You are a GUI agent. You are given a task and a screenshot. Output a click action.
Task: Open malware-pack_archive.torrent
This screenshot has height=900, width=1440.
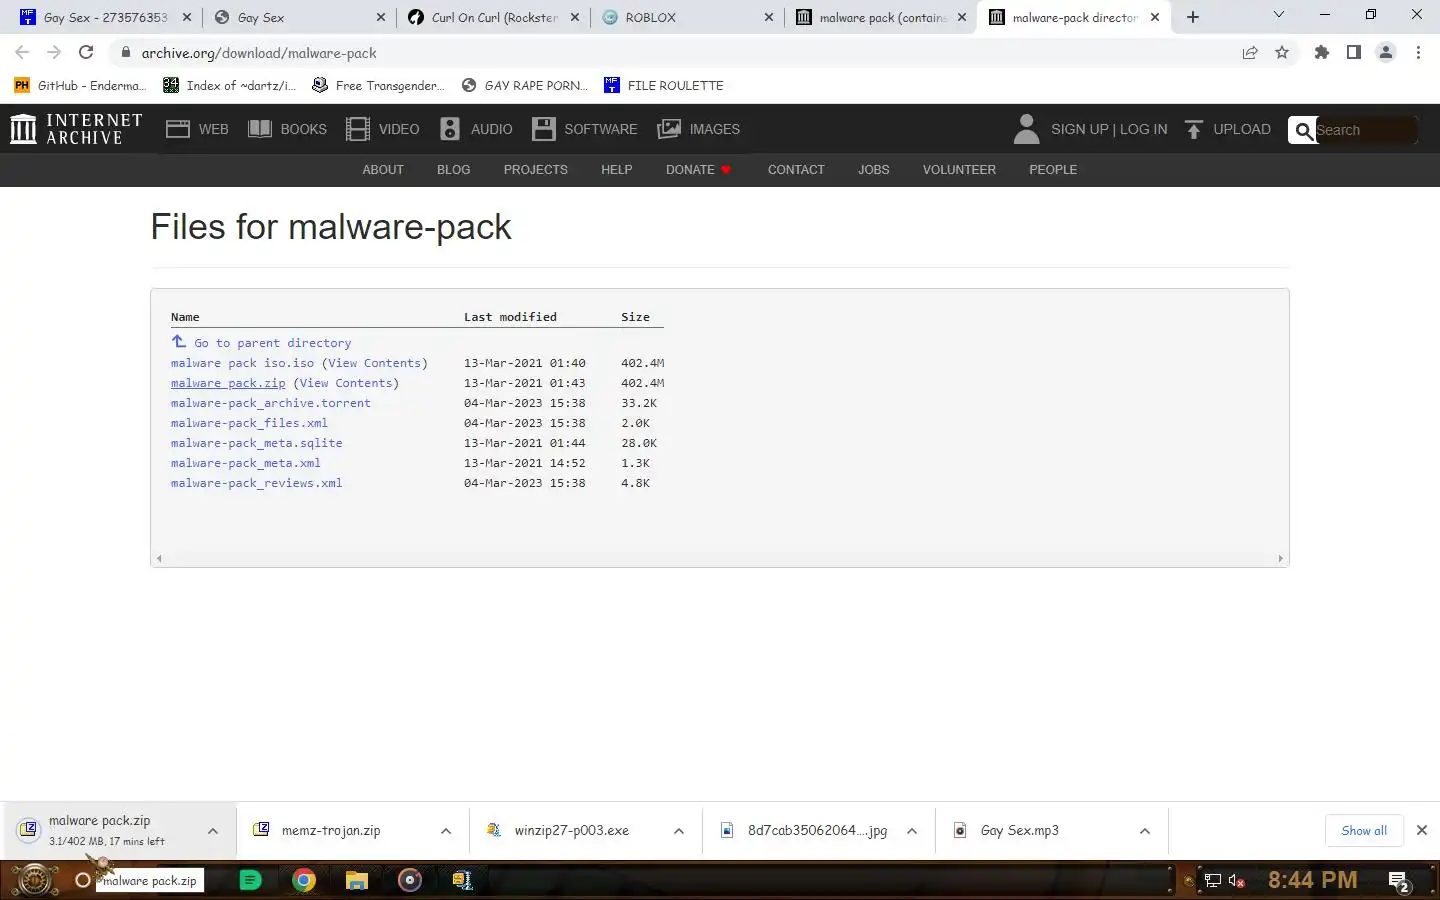coord(271,403)
